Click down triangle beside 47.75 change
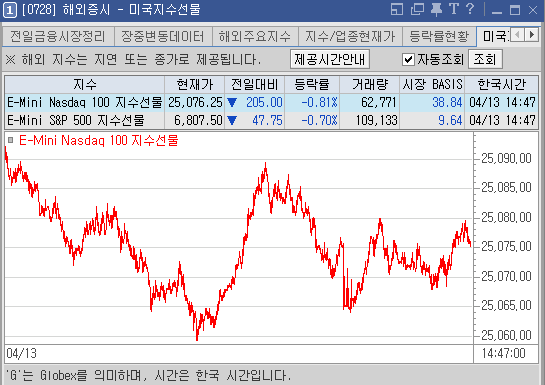 click(232, 121)
